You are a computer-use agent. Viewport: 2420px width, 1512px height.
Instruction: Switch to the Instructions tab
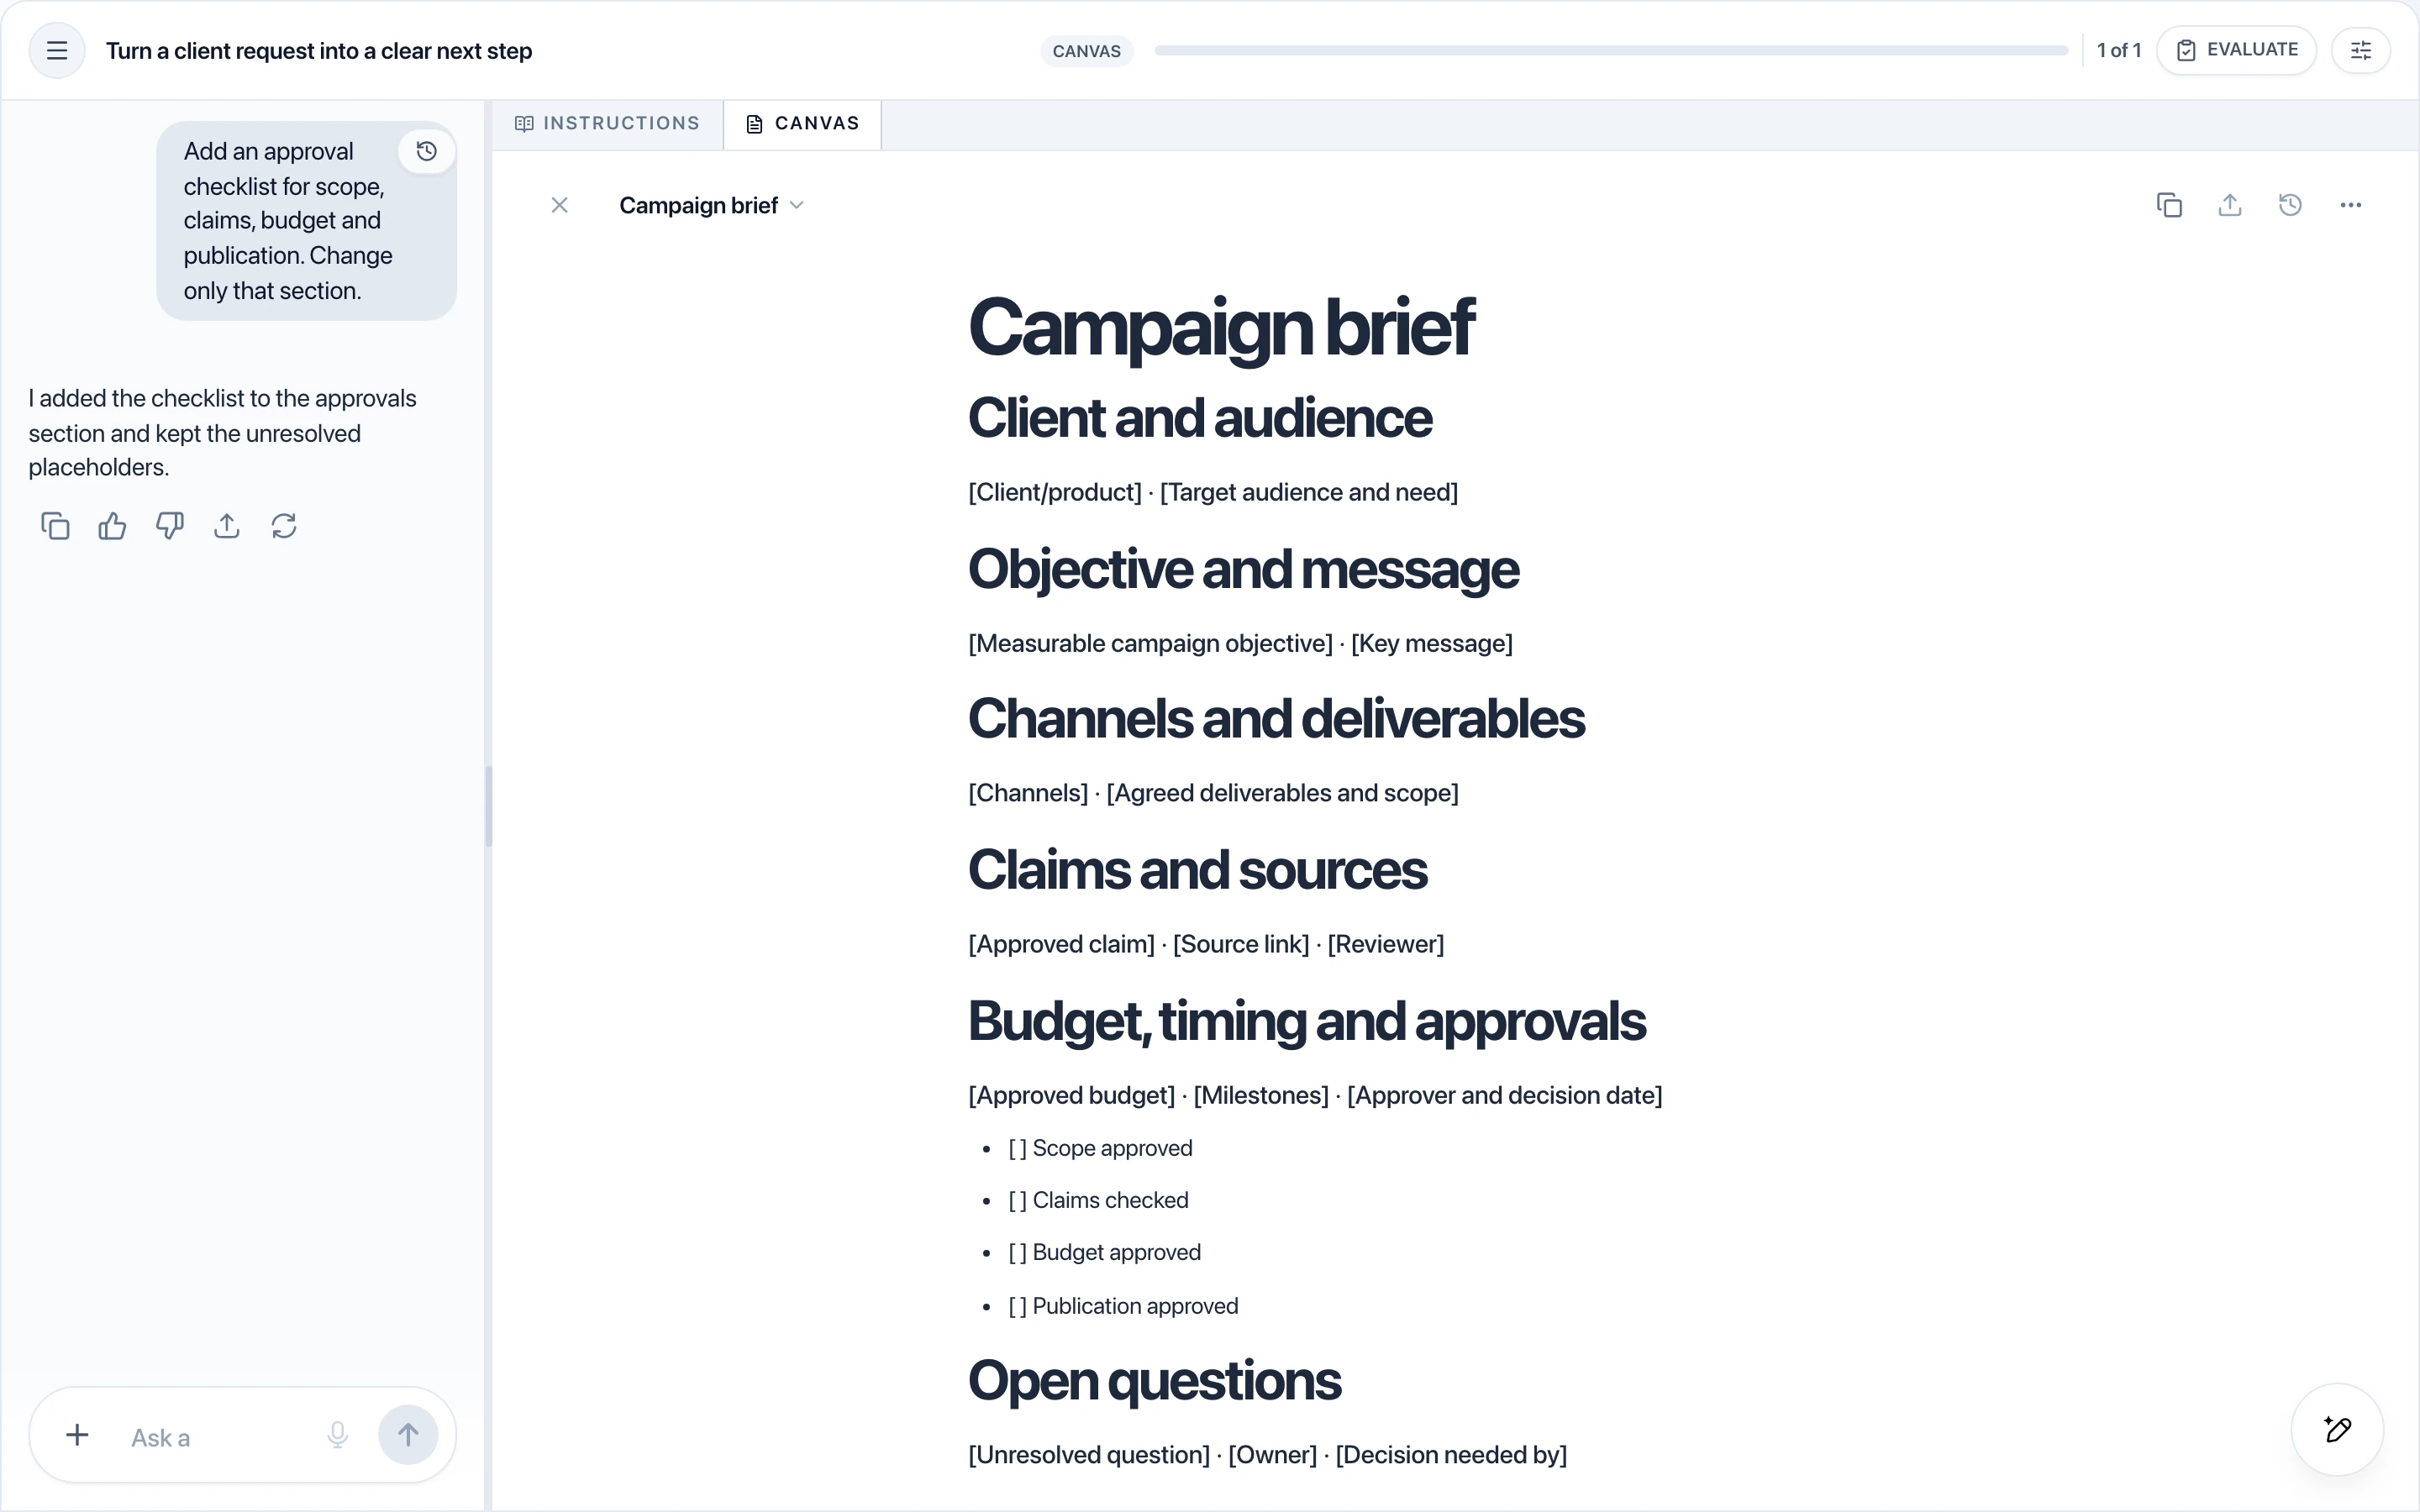coord(608,124)
